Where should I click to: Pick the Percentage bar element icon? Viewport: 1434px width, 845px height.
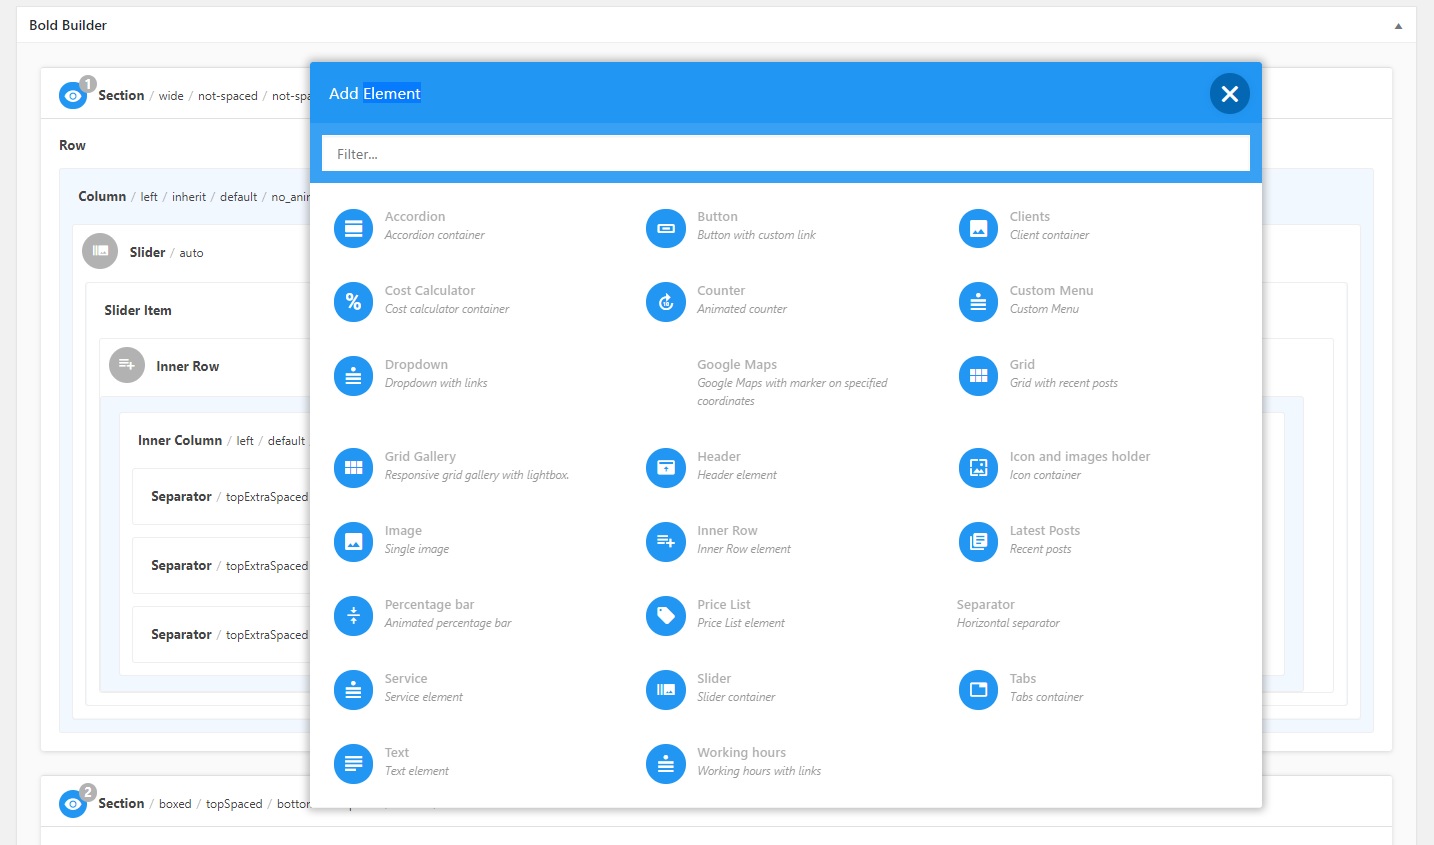[353, 617]
